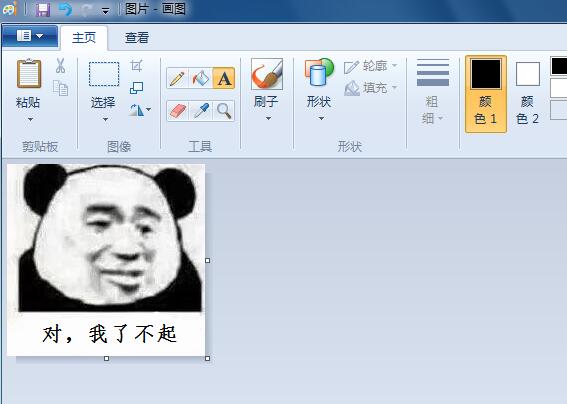The image size is (567, 404).
Task: Open the 填充 fill dropdown
Action: [x=371, y=88]
